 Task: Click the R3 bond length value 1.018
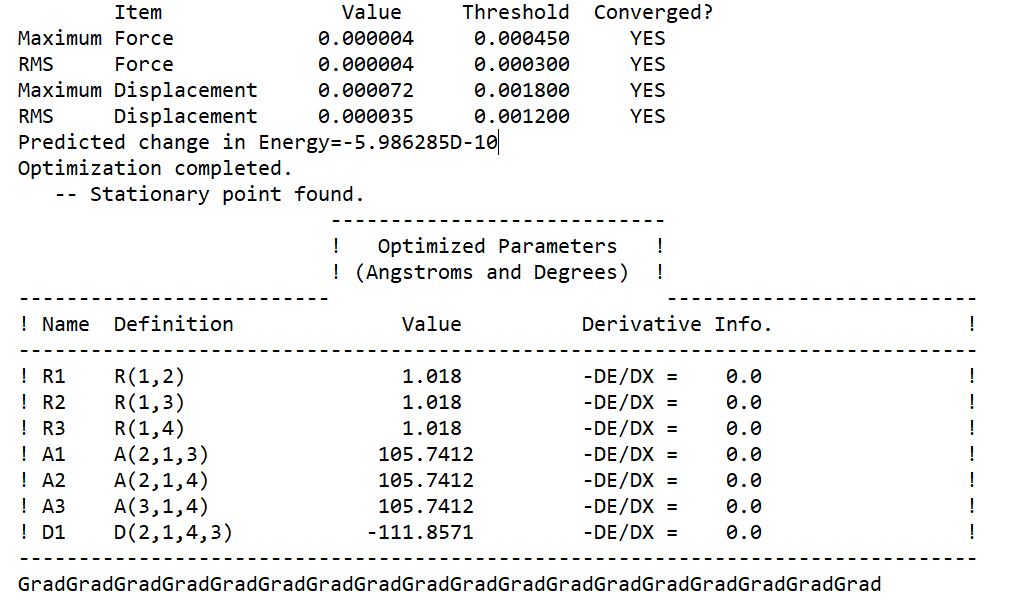click(x=431, y=429)
